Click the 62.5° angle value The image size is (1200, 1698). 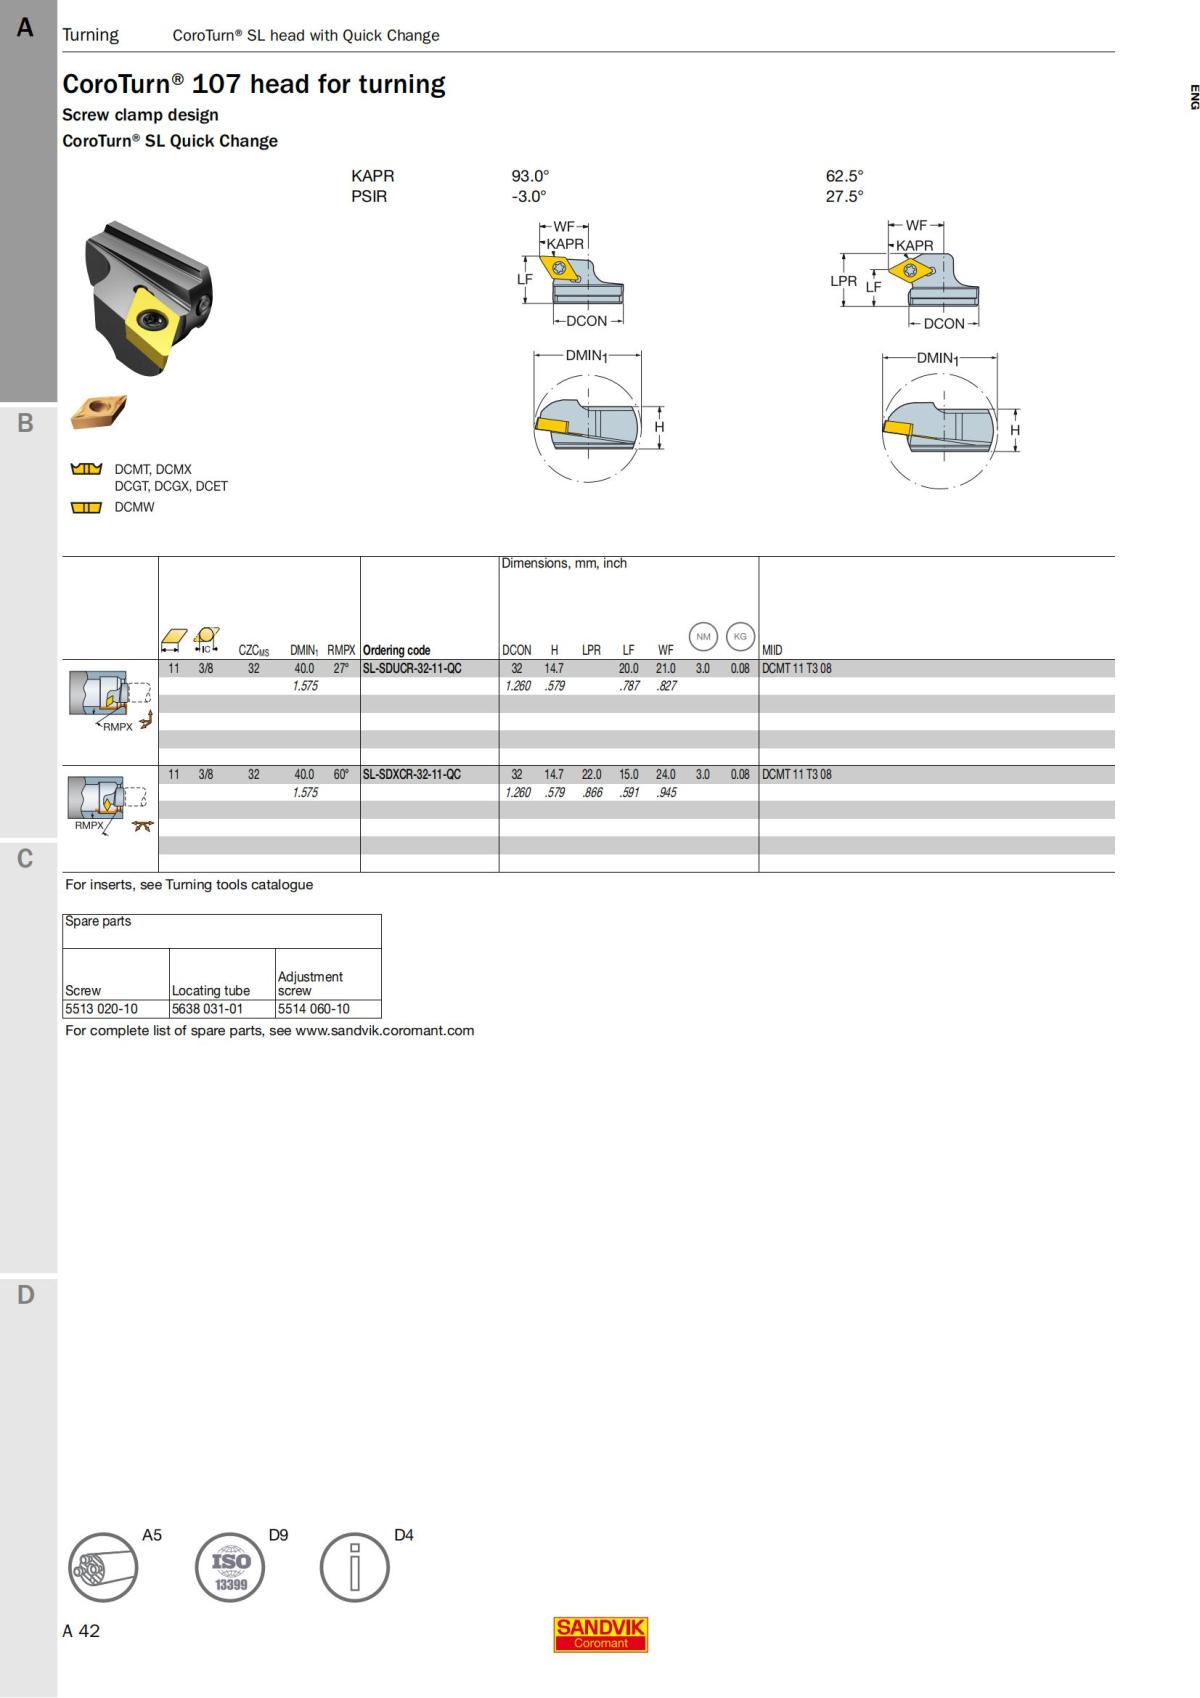(x=844, y=175)
